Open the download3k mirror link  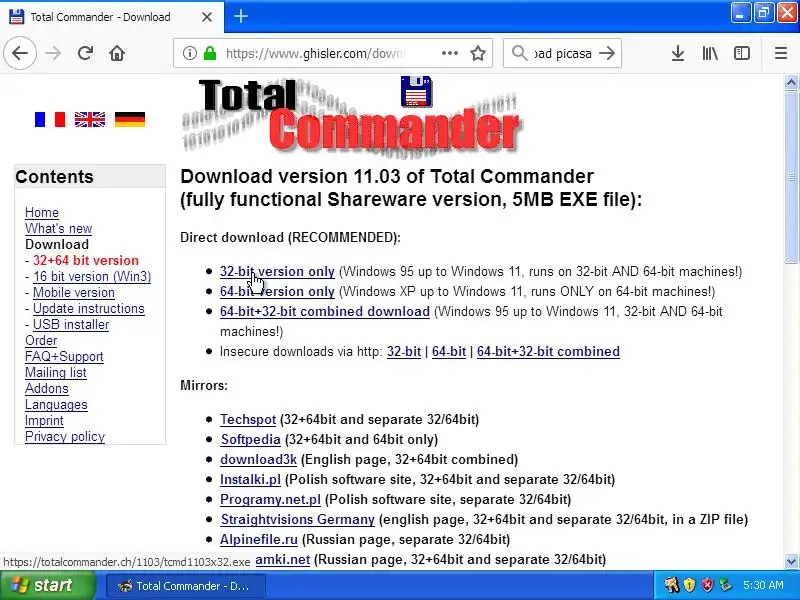[x=258, y=459]
